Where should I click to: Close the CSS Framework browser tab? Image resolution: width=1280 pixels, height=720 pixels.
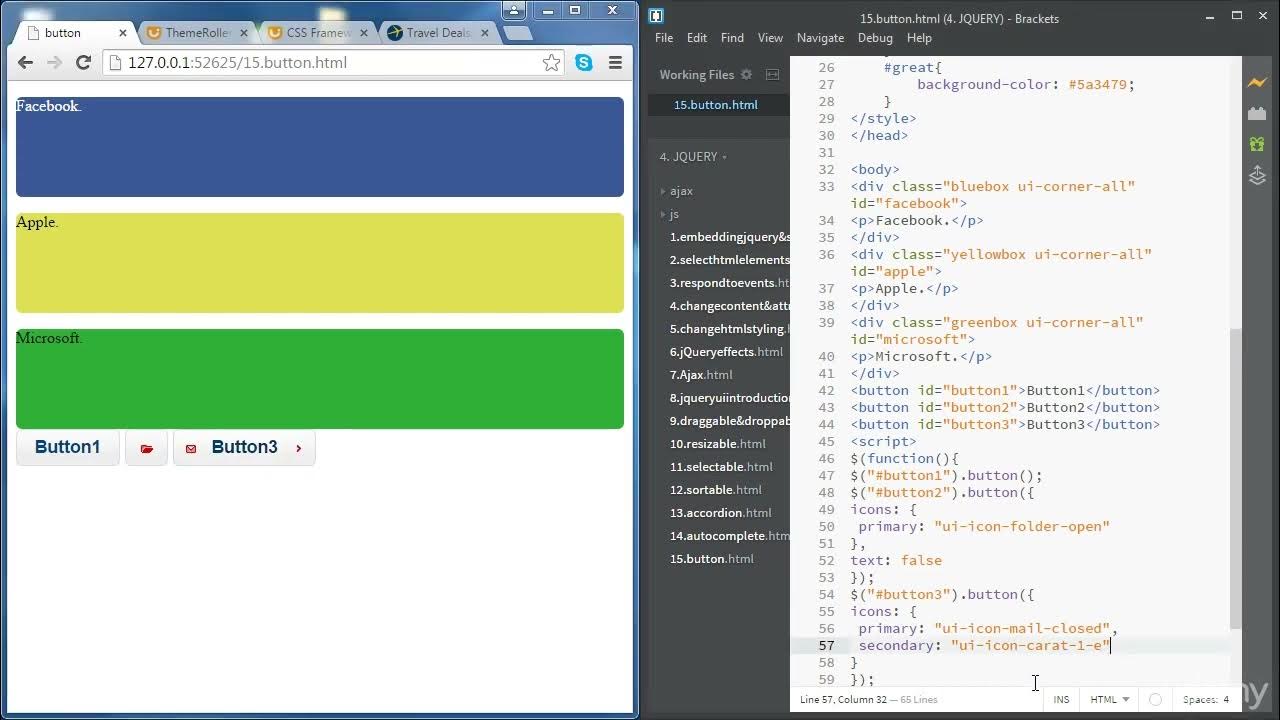(x=364, y=33)
